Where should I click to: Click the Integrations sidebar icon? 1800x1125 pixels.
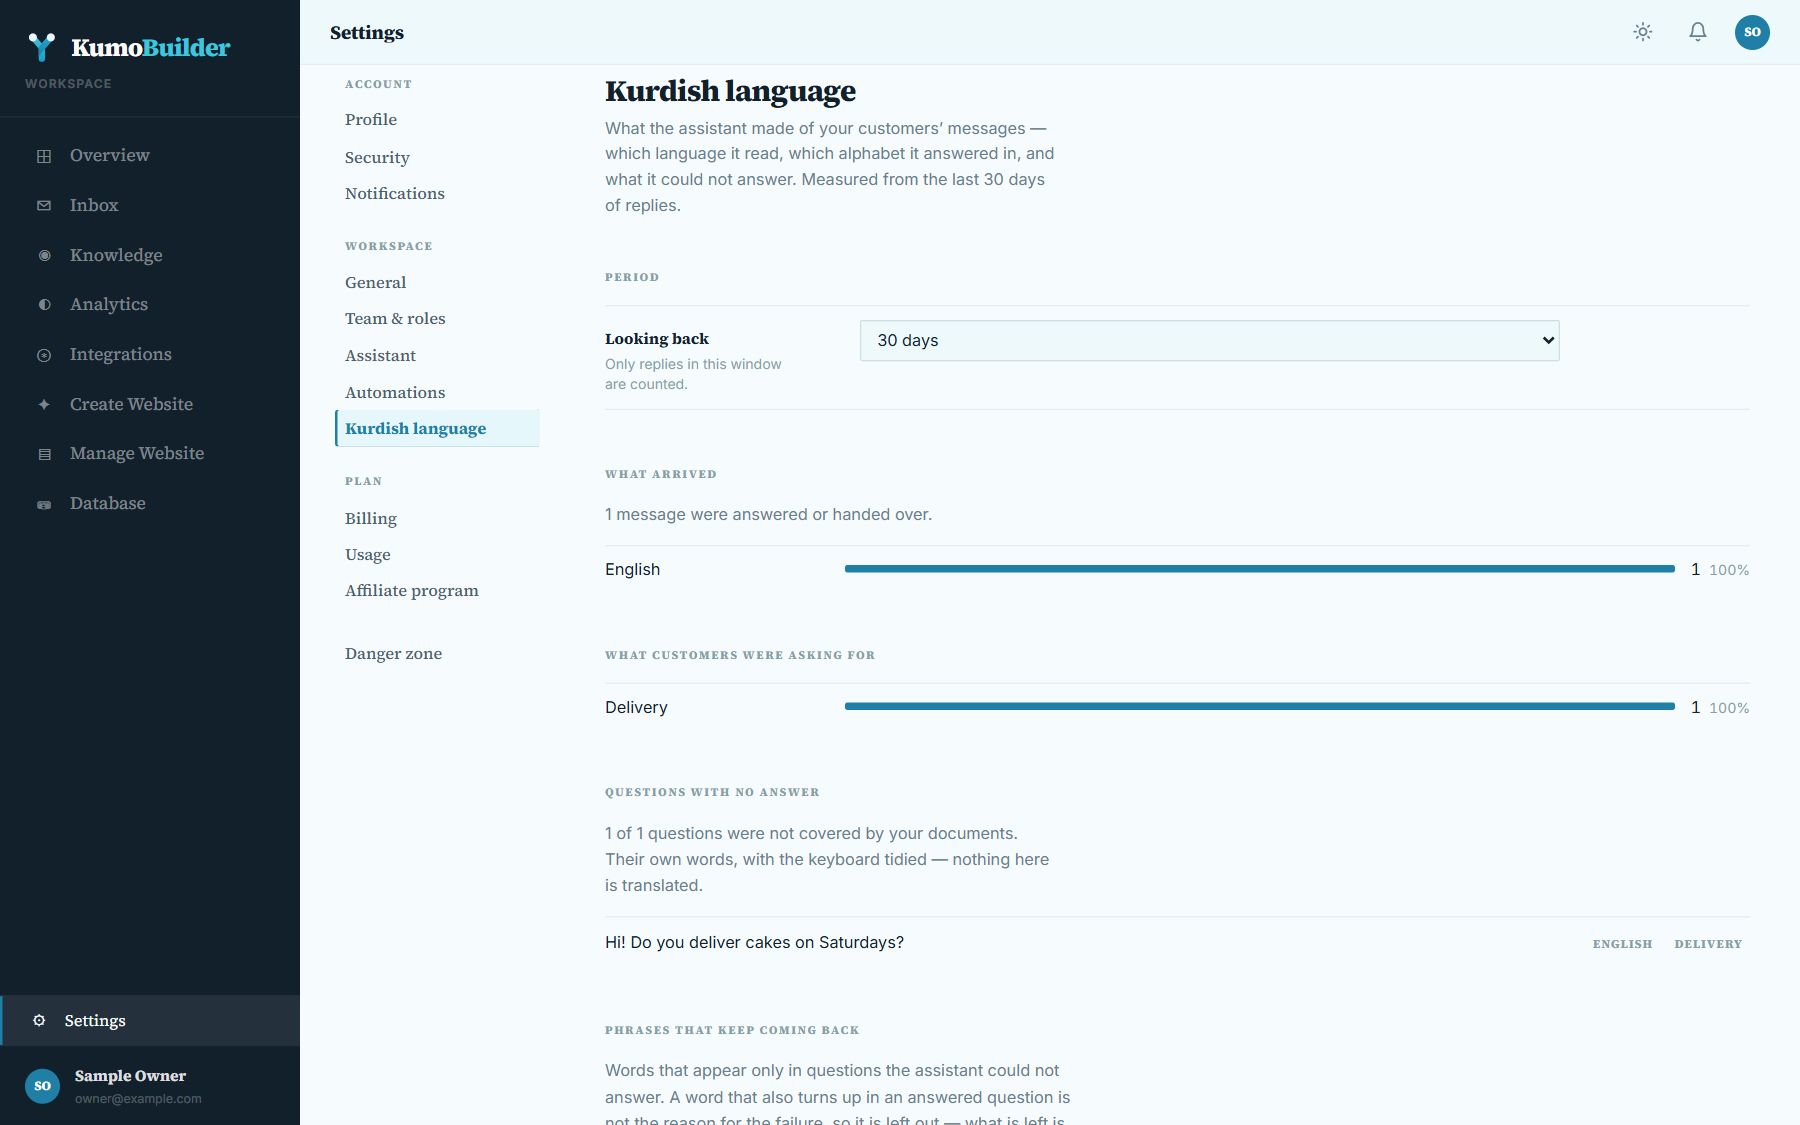click(x=44, y=355)
